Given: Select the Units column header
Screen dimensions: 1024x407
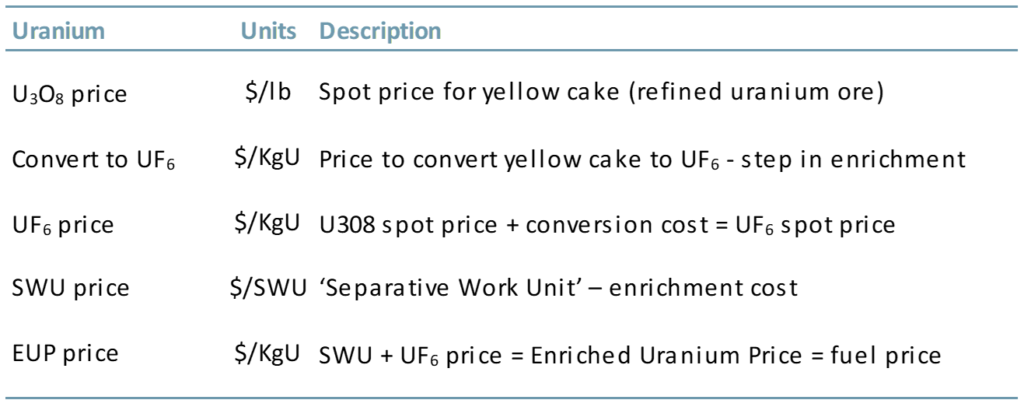Looking at the screenshot, I should tap(268, 31).
